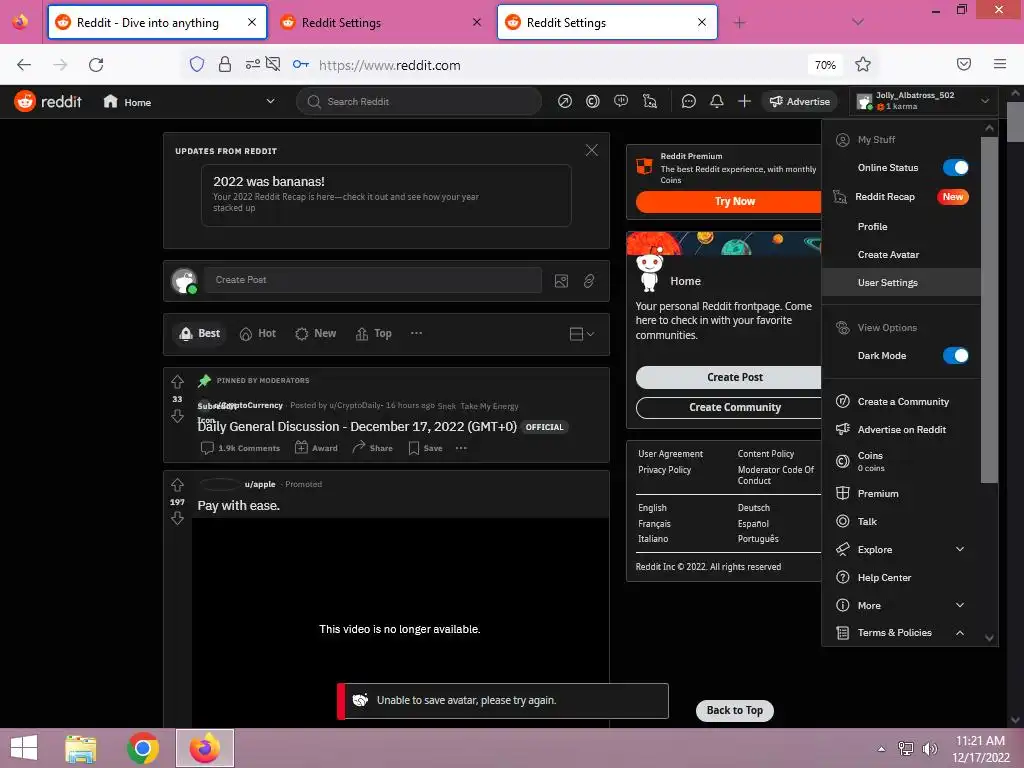Award the Daily General Discussion post
The height and width of the screenshot is (768, 1024).
pos(316,448)
